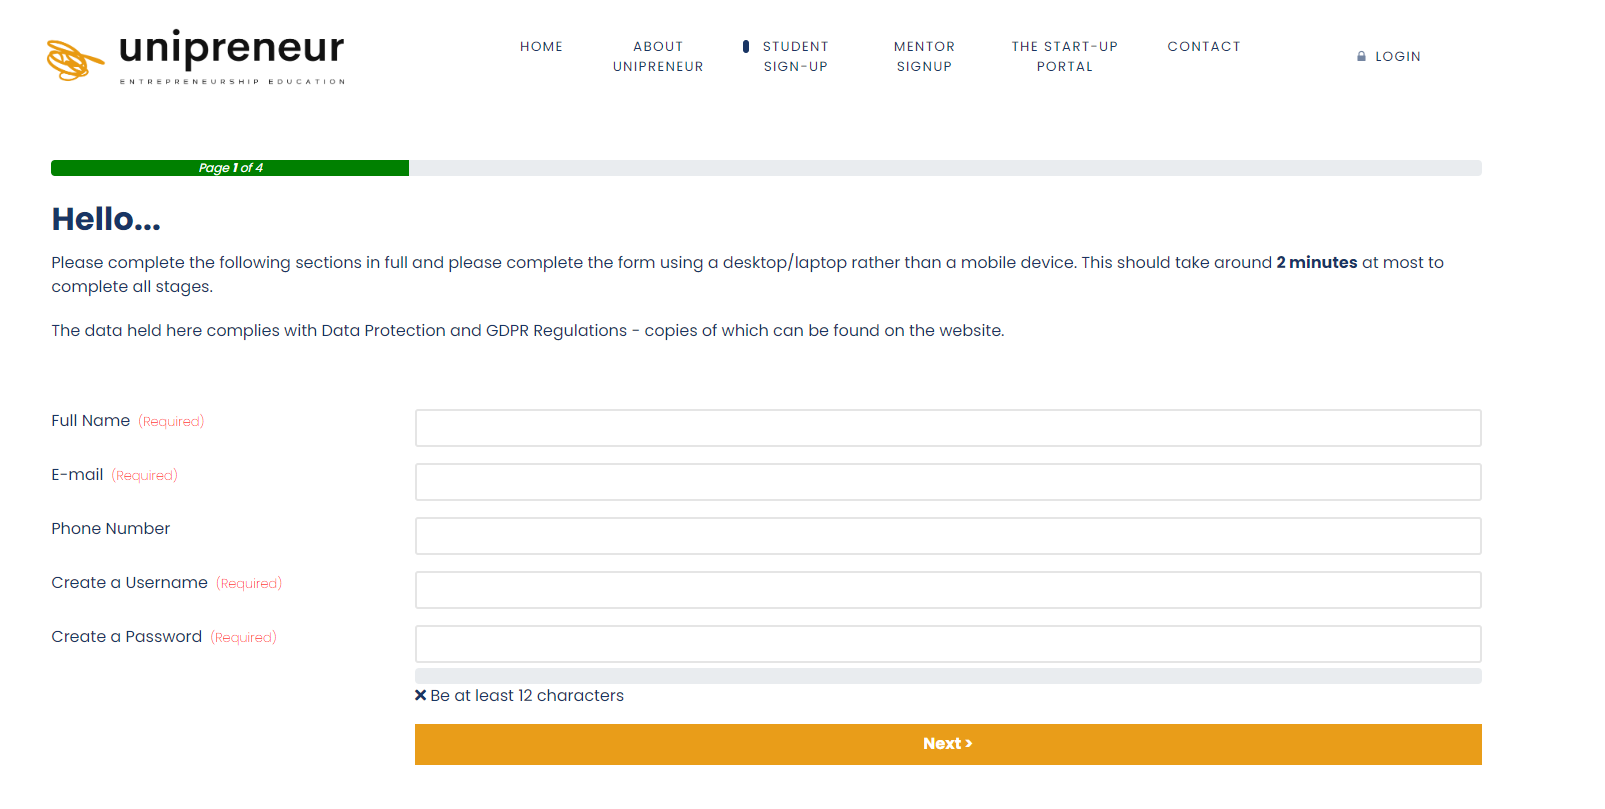Click the active marker beside Student Sign-Up

[x=746, y=47]
